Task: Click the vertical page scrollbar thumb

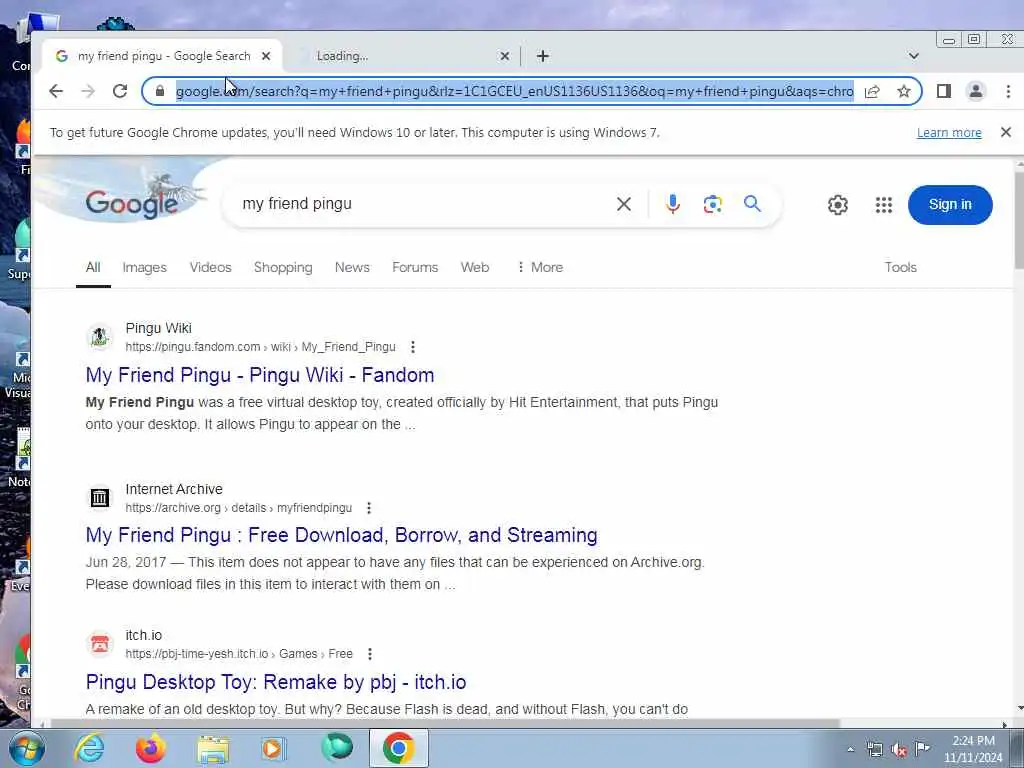Action: [1018, 221]
